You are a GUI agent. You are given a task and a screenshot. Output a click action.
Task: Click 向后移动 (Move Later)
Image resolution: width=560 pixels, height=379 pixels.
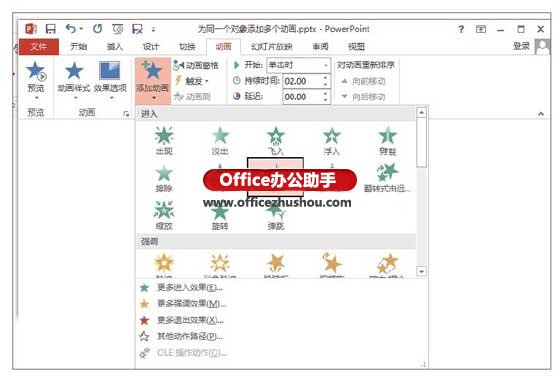click(x=364, y=96)
